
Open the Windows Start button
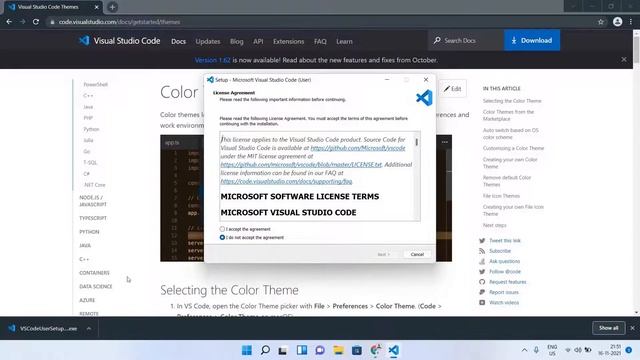247,350
